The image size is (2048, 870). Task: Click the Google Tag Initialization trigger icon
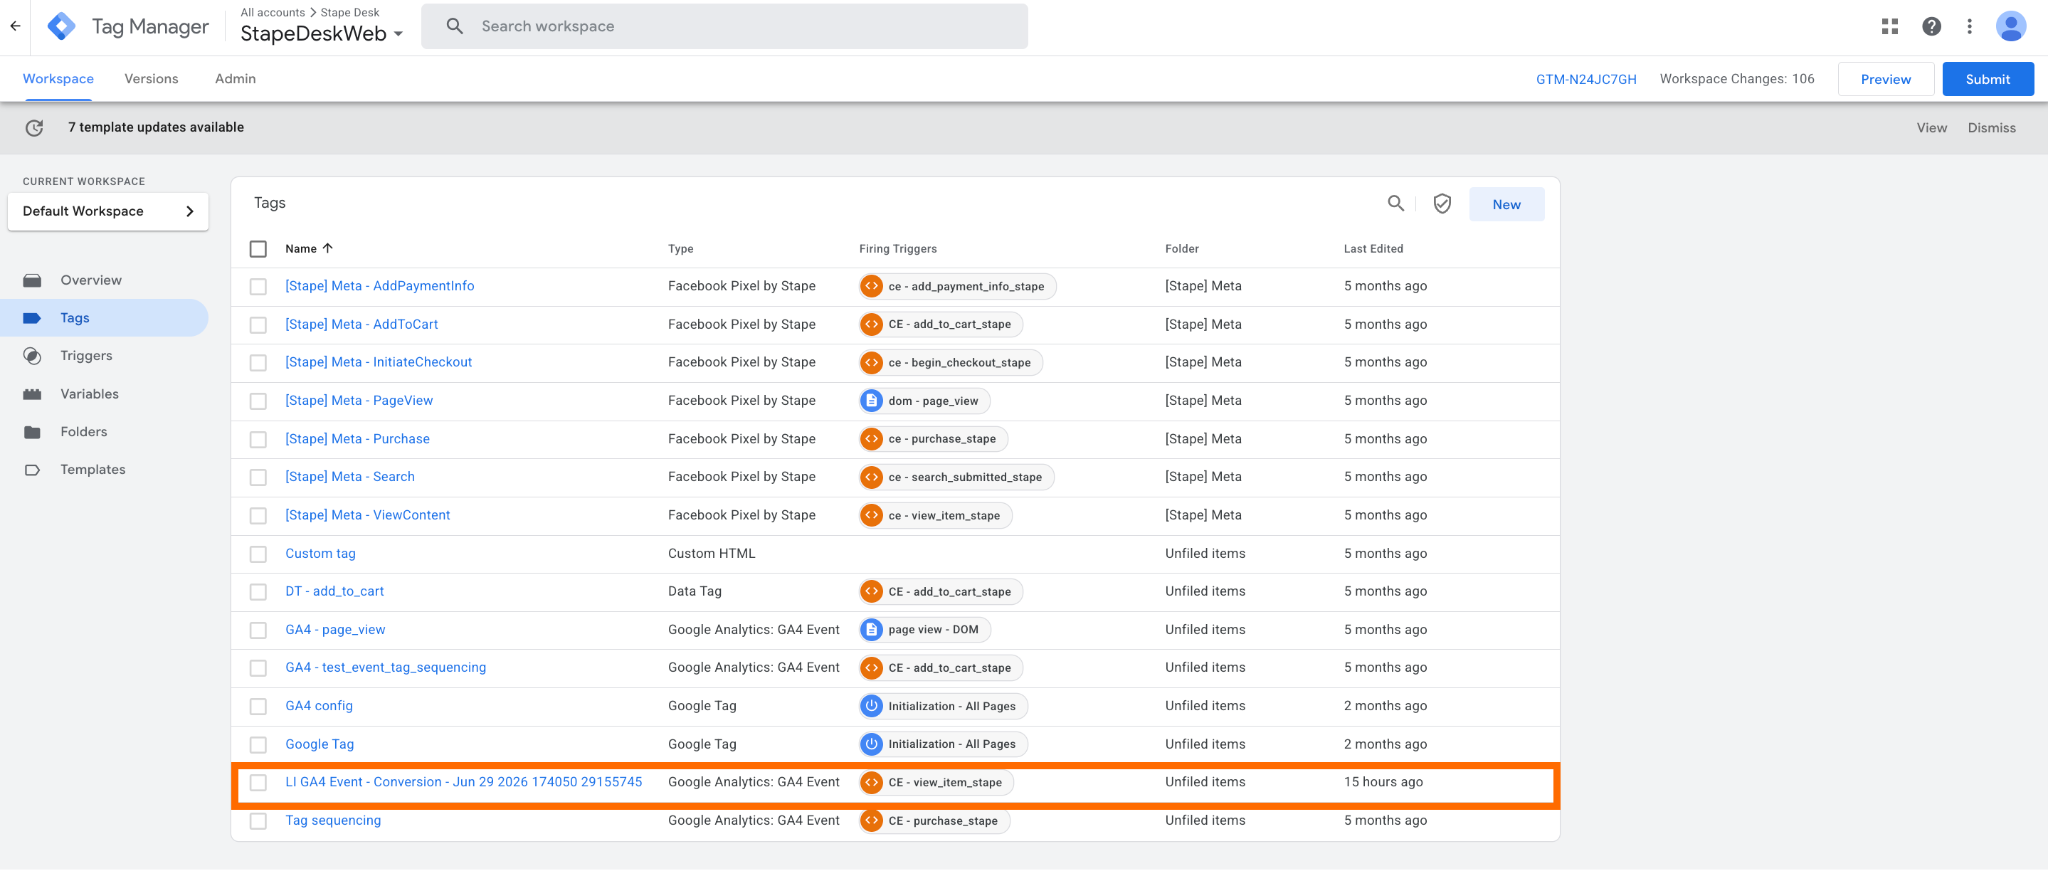pos(872,744)
